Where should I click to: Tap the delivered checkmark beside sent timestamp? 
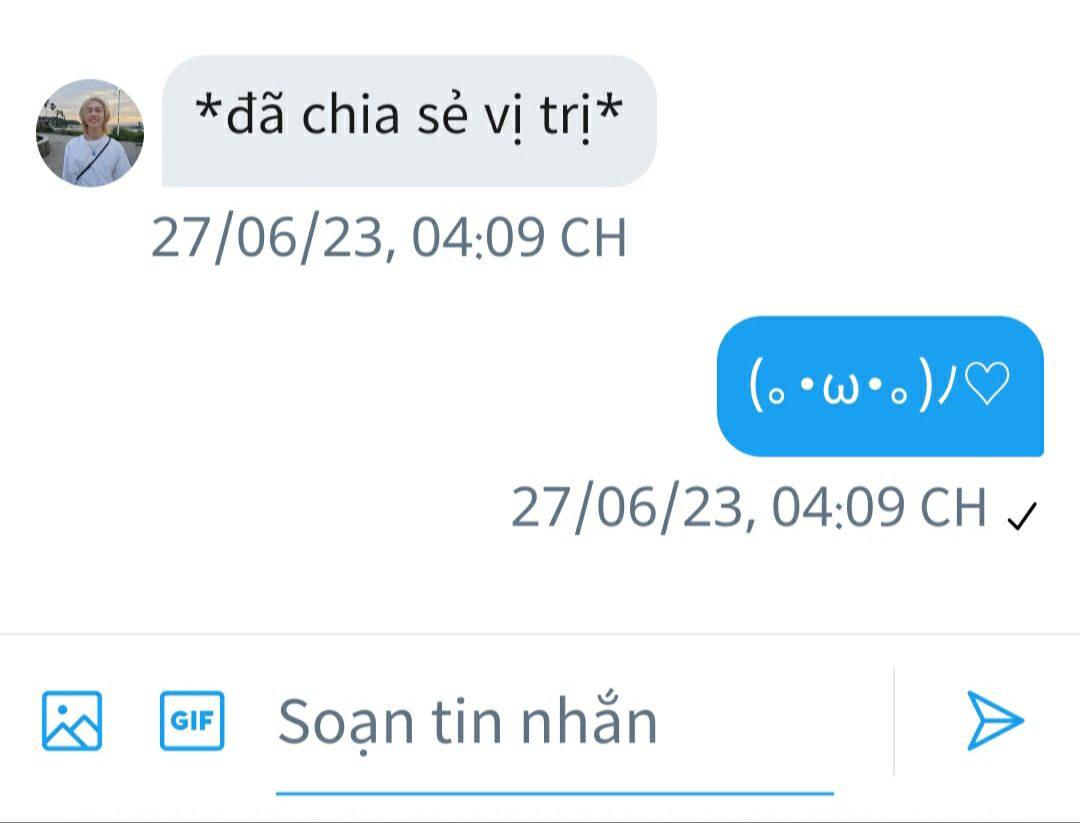1021,516
